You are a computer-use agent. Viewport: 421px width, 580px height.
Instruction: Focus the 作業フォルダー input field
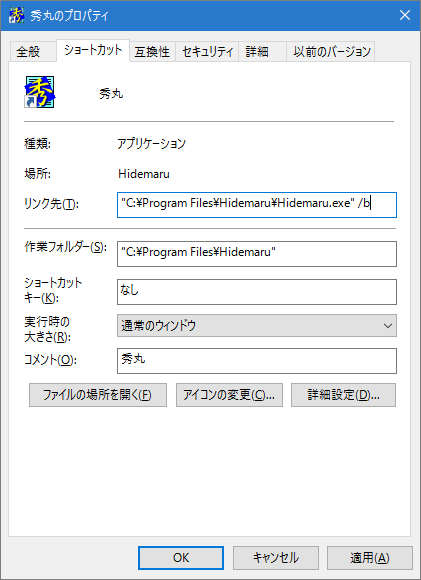[x=257, y=254]
